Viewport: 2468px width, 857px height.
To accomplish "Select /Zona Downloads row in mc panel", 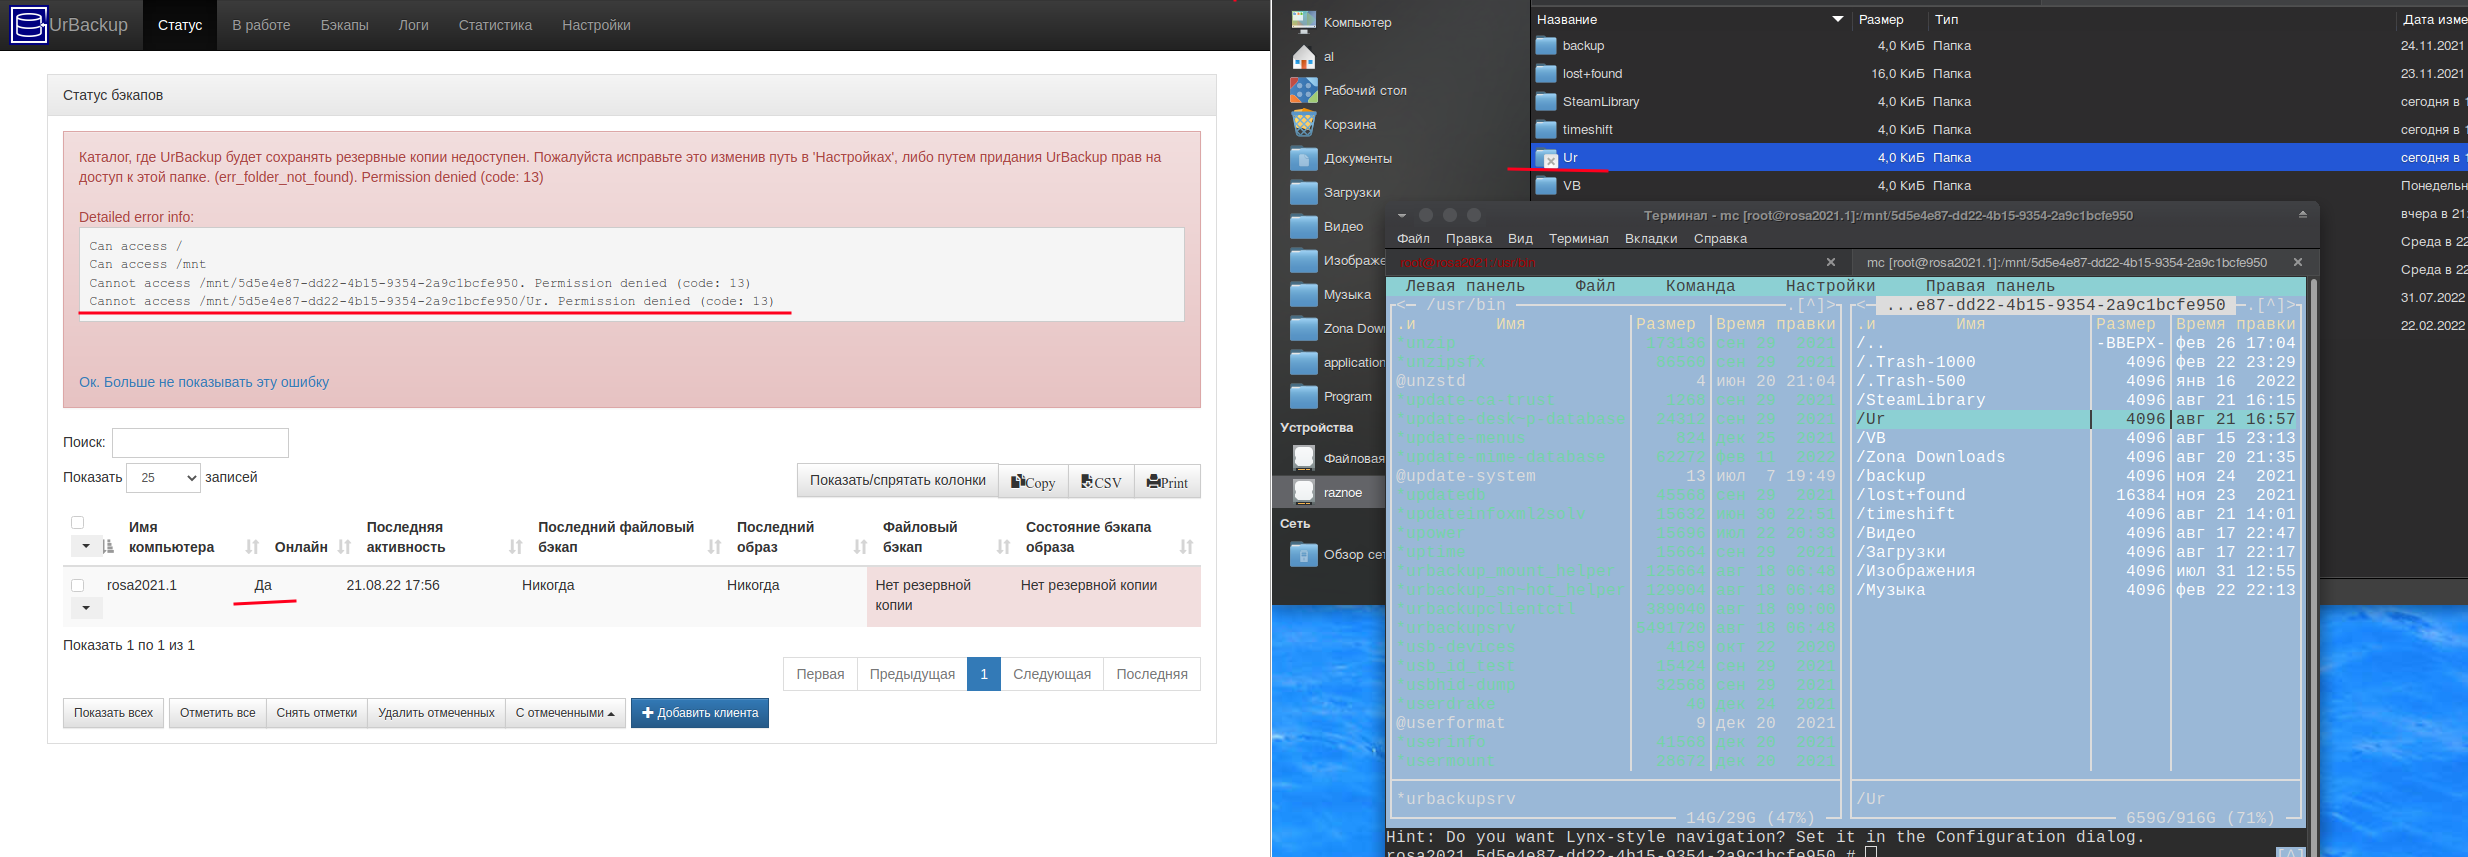I will (x=2075, y=457).
